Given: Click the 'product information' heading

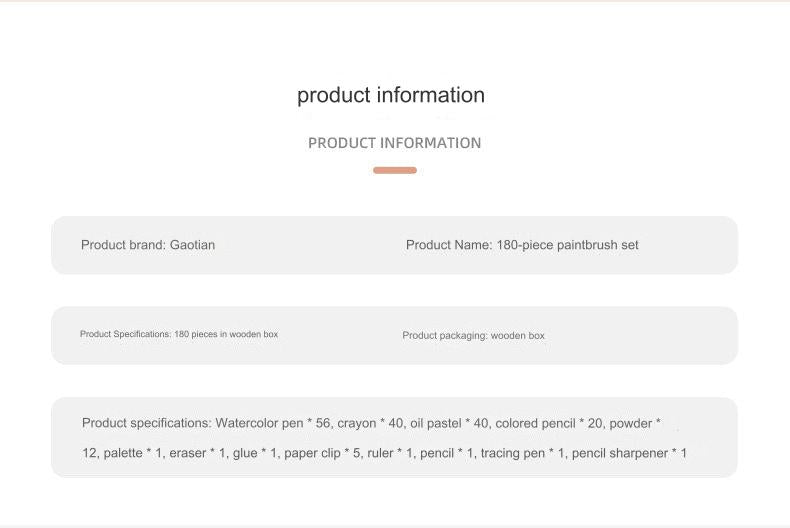Looking at the screenshot, I should click(391, 95).
